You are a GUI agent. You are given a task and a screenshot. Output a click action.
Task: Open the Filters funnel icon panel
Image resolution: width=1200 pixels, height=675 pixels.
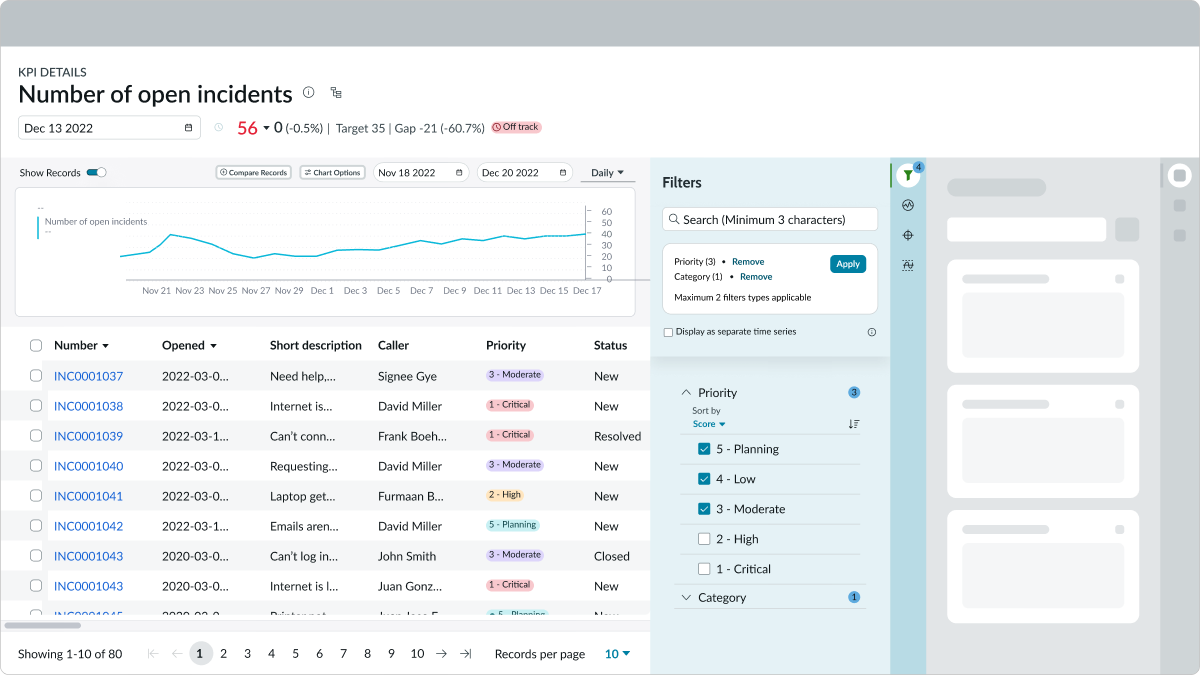click(907, 175)
